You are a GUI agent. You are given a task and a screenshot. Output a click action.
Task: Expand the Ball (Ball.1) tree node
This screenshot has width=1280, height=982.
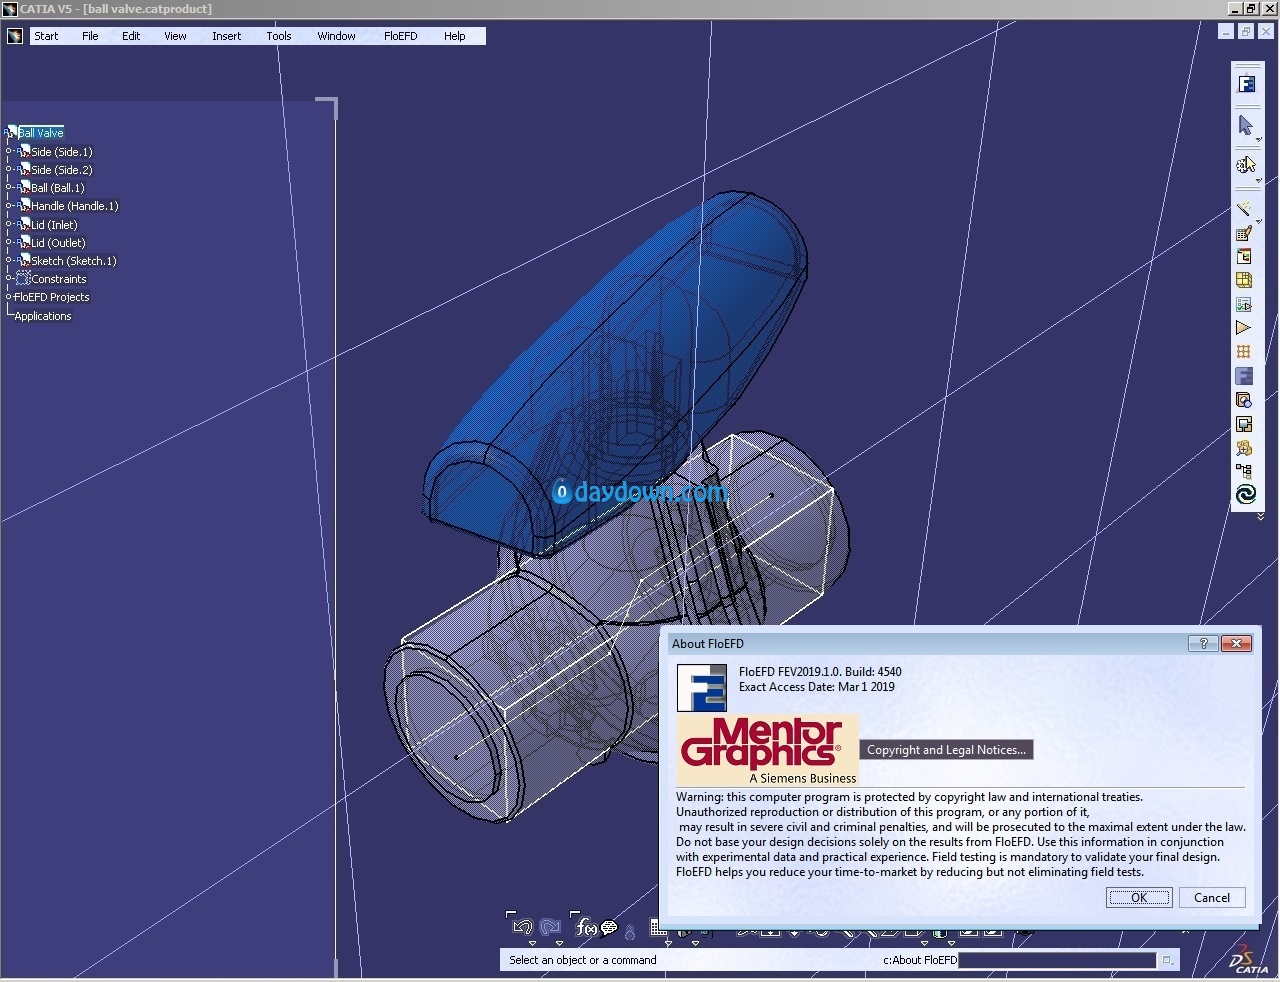tap(9, 188)
